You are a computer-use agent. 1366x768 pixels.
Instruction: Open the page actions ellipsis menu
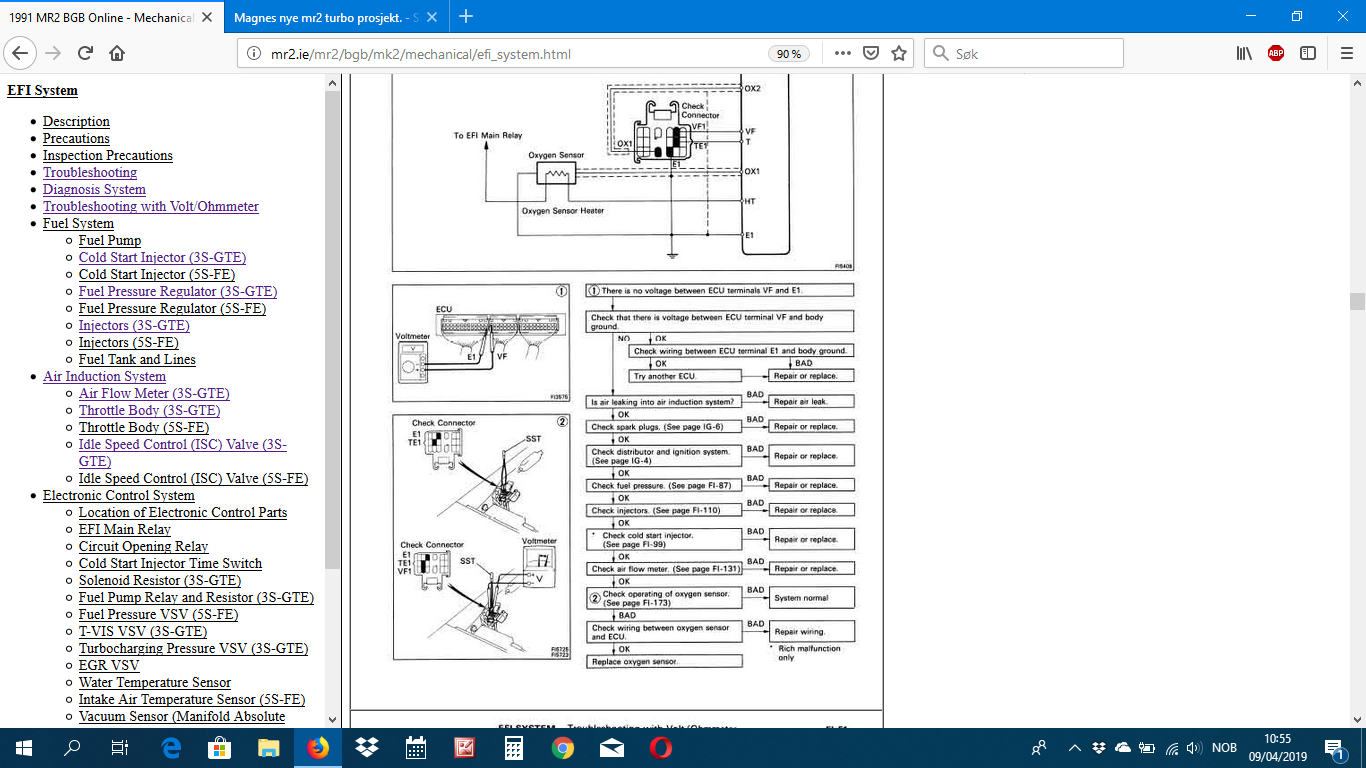pyautogui.click(x=843, y=53)
